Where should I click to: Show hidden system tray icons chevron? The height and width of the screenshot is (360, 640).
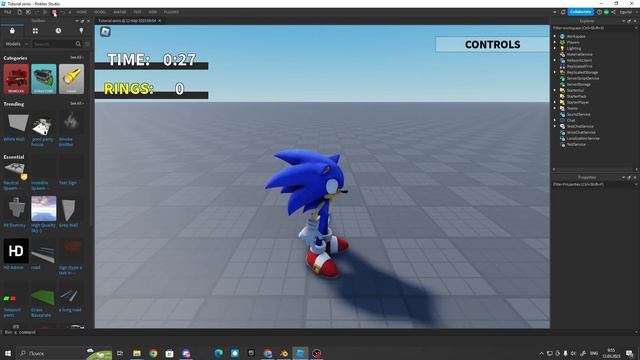click(x=541, y=353)
